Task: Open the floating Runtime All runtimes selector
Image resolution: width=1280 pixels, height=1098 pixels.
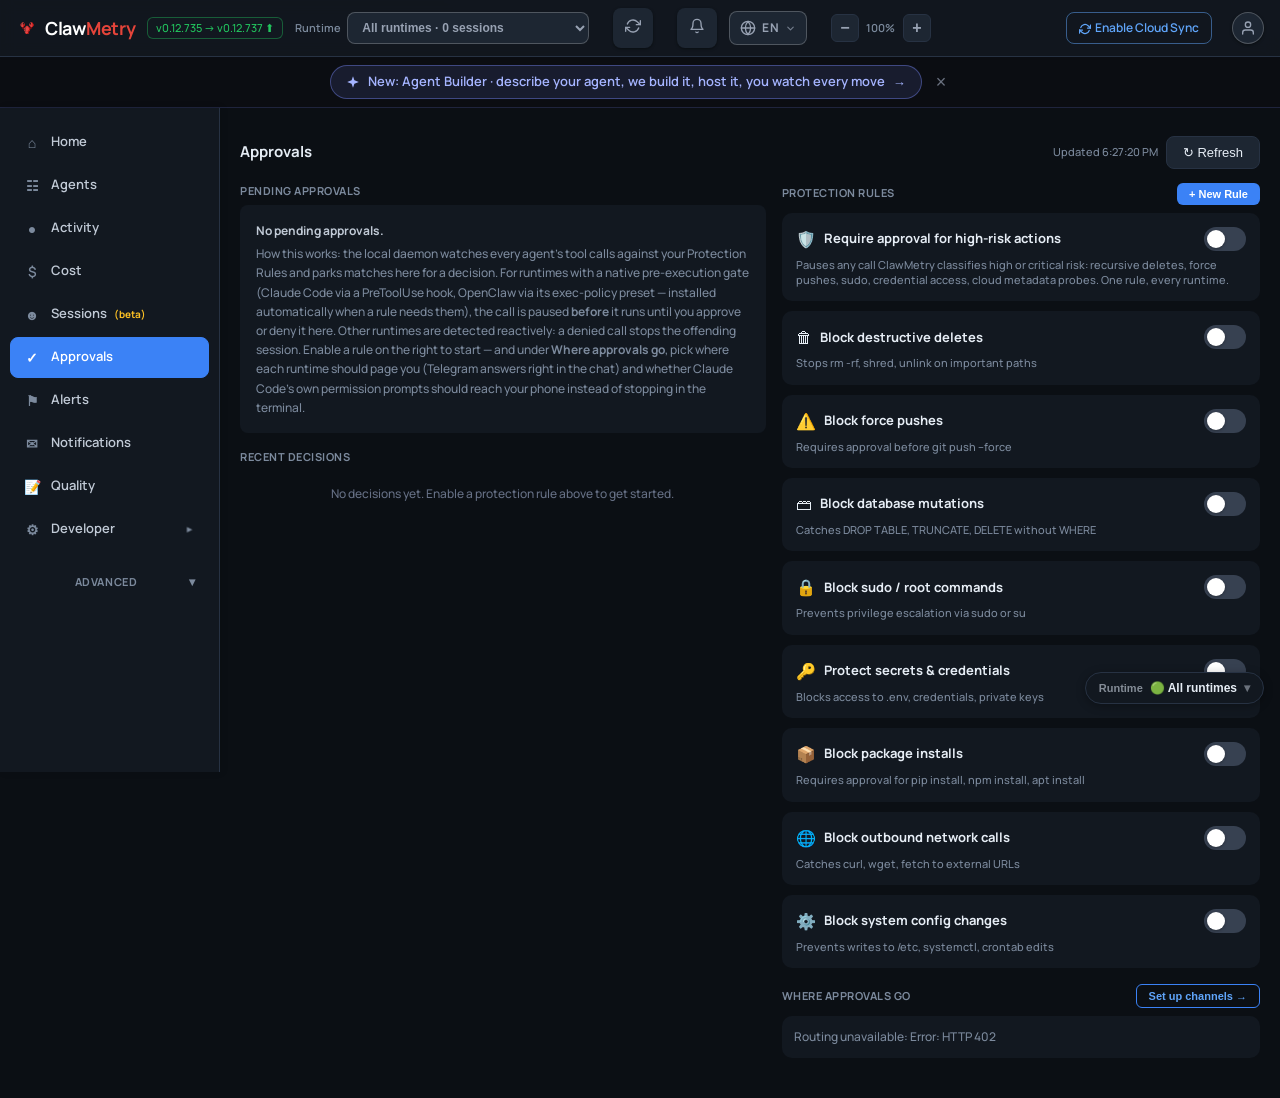Action: pyautogui.click(x=1174, y=688)
